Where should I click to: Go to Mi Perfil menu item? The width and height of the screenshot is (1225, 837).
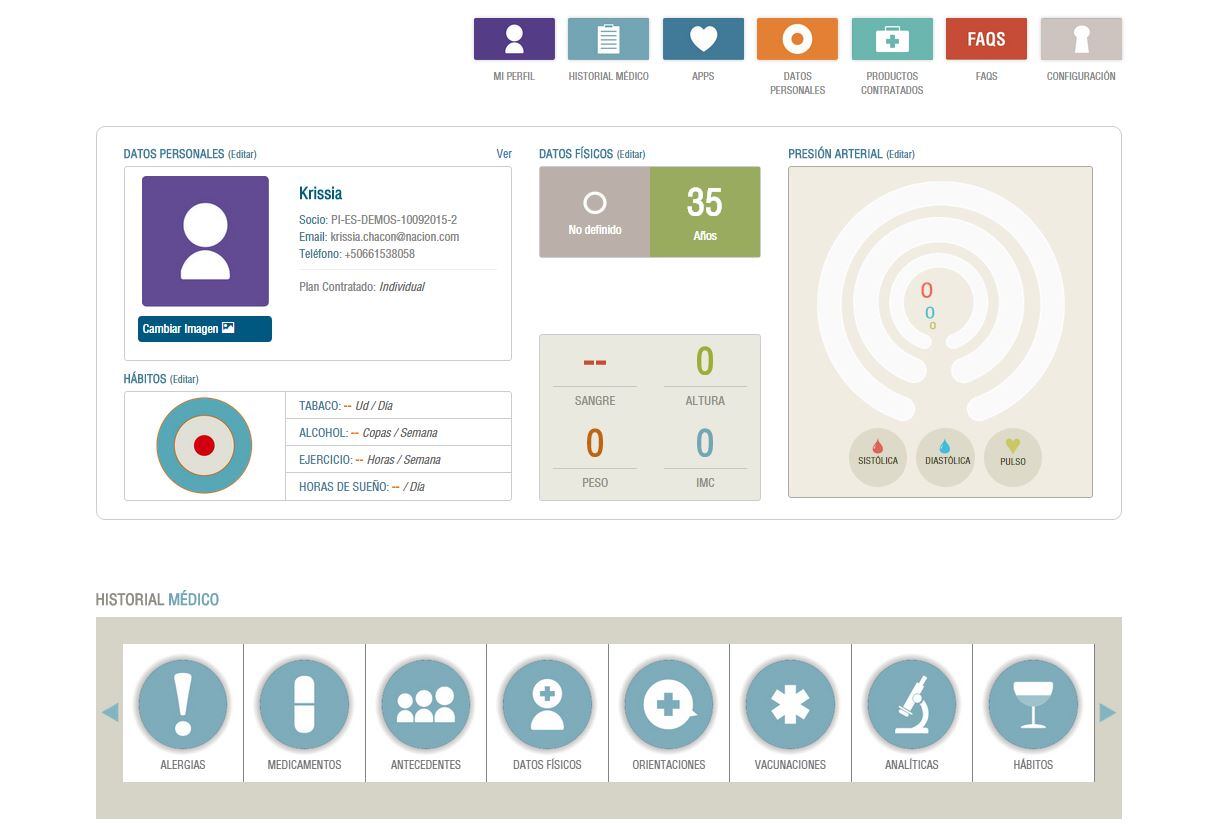[514, 39]
